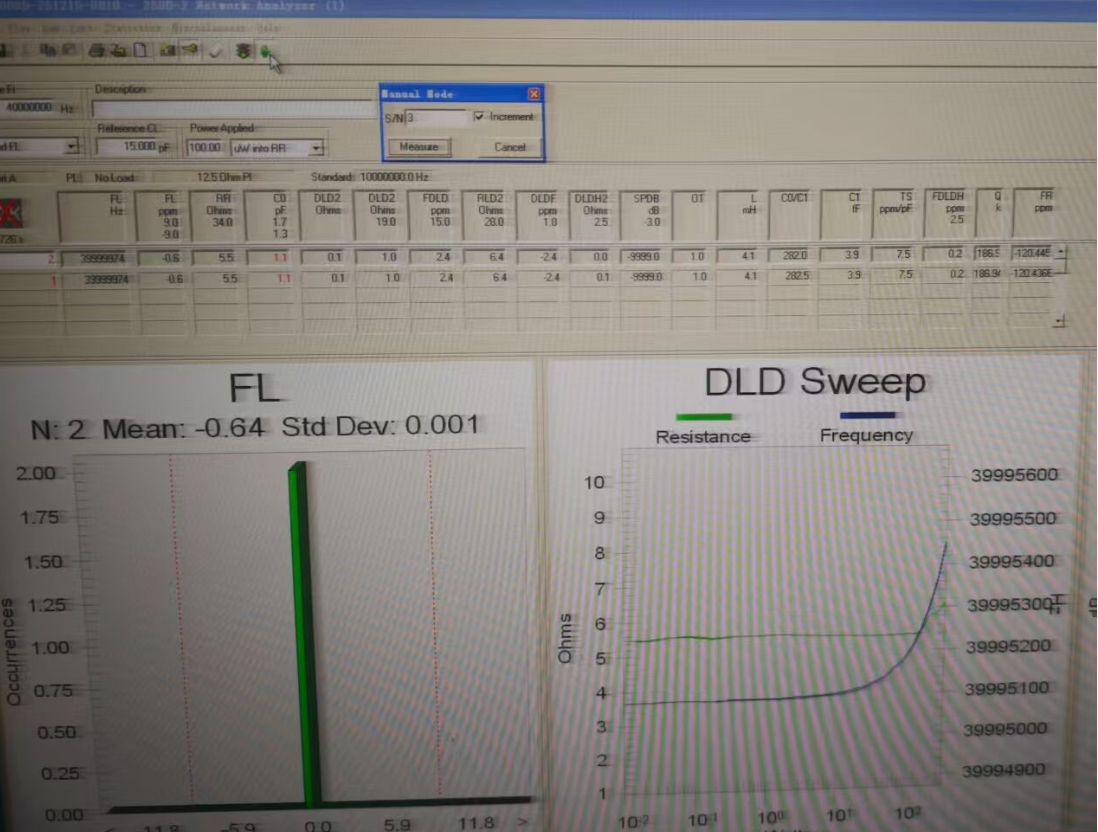This screenshot has width=1098, height=832.
Task: Click the traffic light toolbar icon
Action: [x=242, y=51]
